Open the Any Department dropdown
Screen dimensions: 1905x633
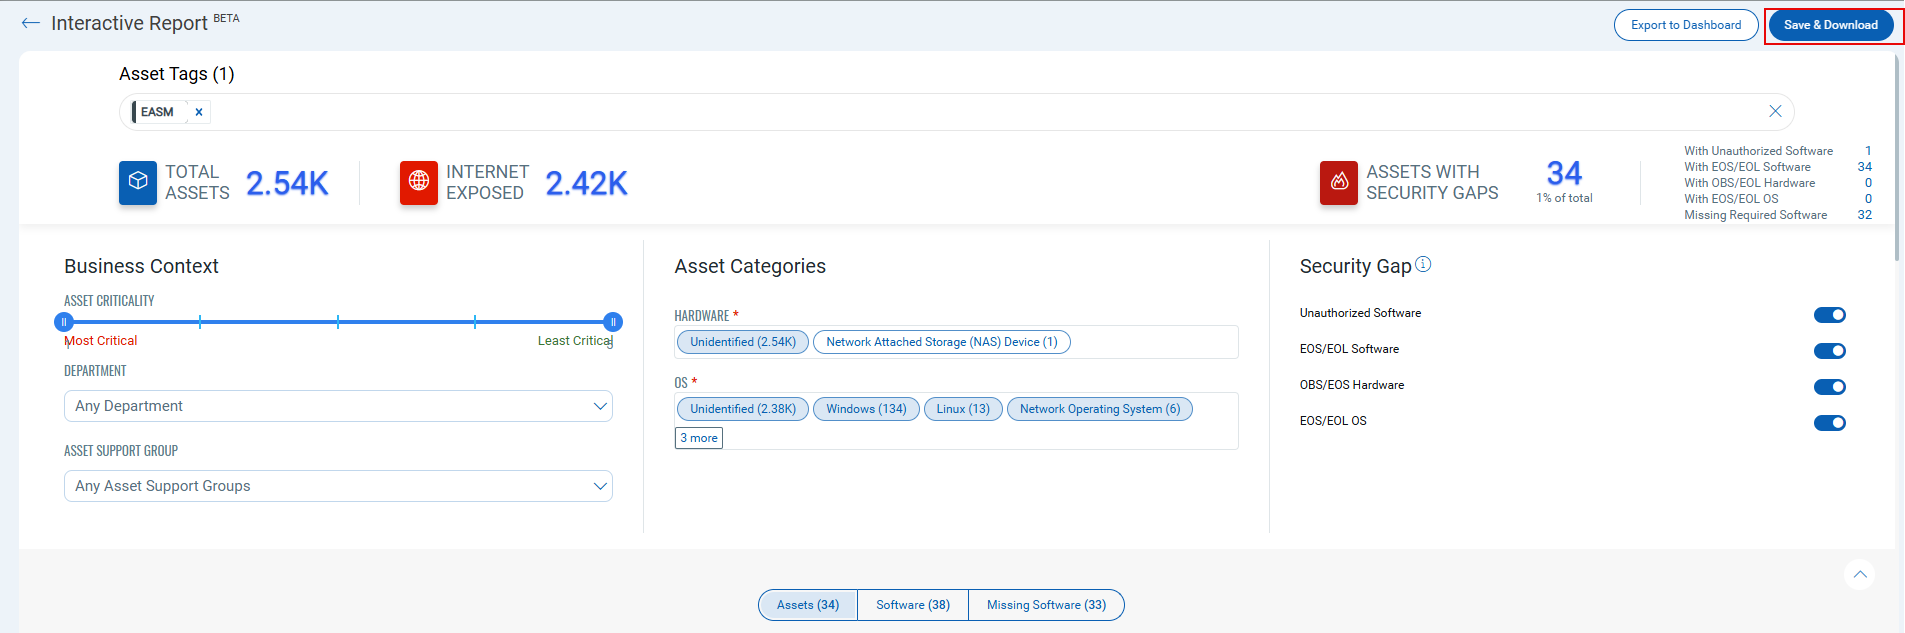tap(338, 406)
